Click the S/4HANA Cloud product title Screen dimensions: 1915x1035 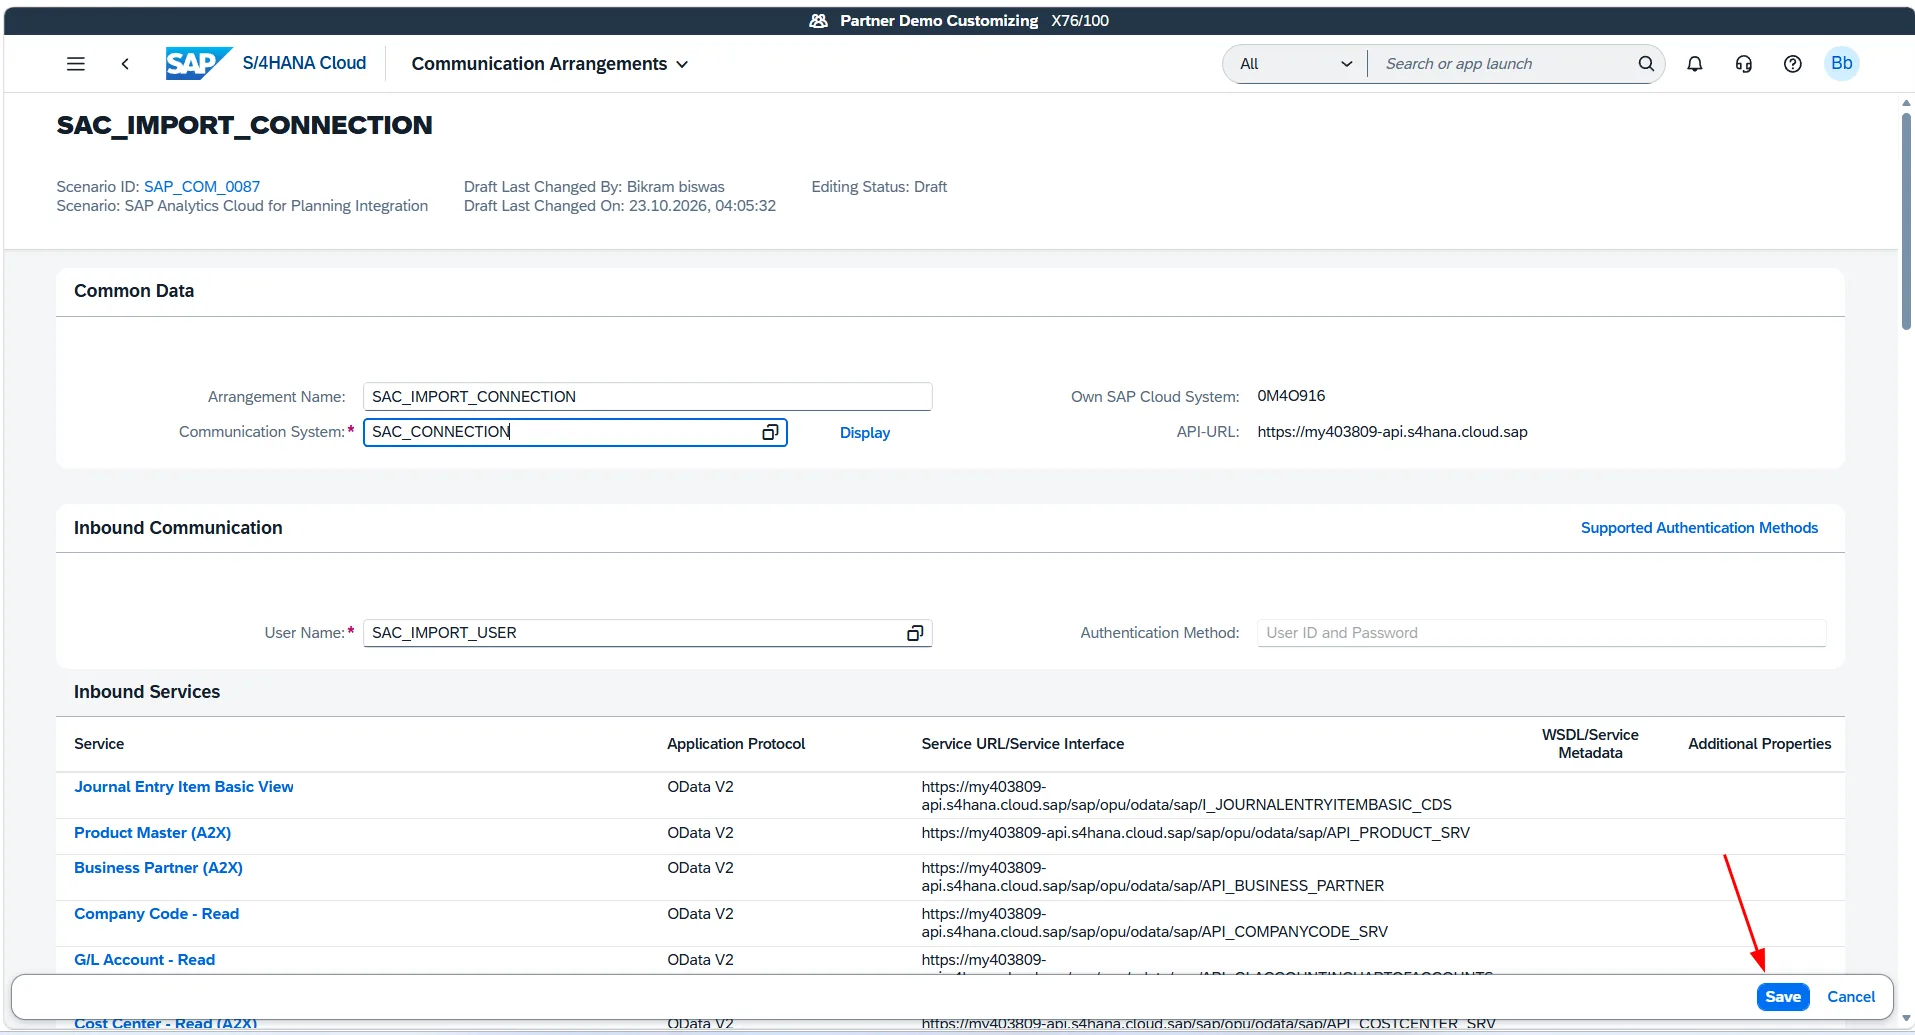304,63
